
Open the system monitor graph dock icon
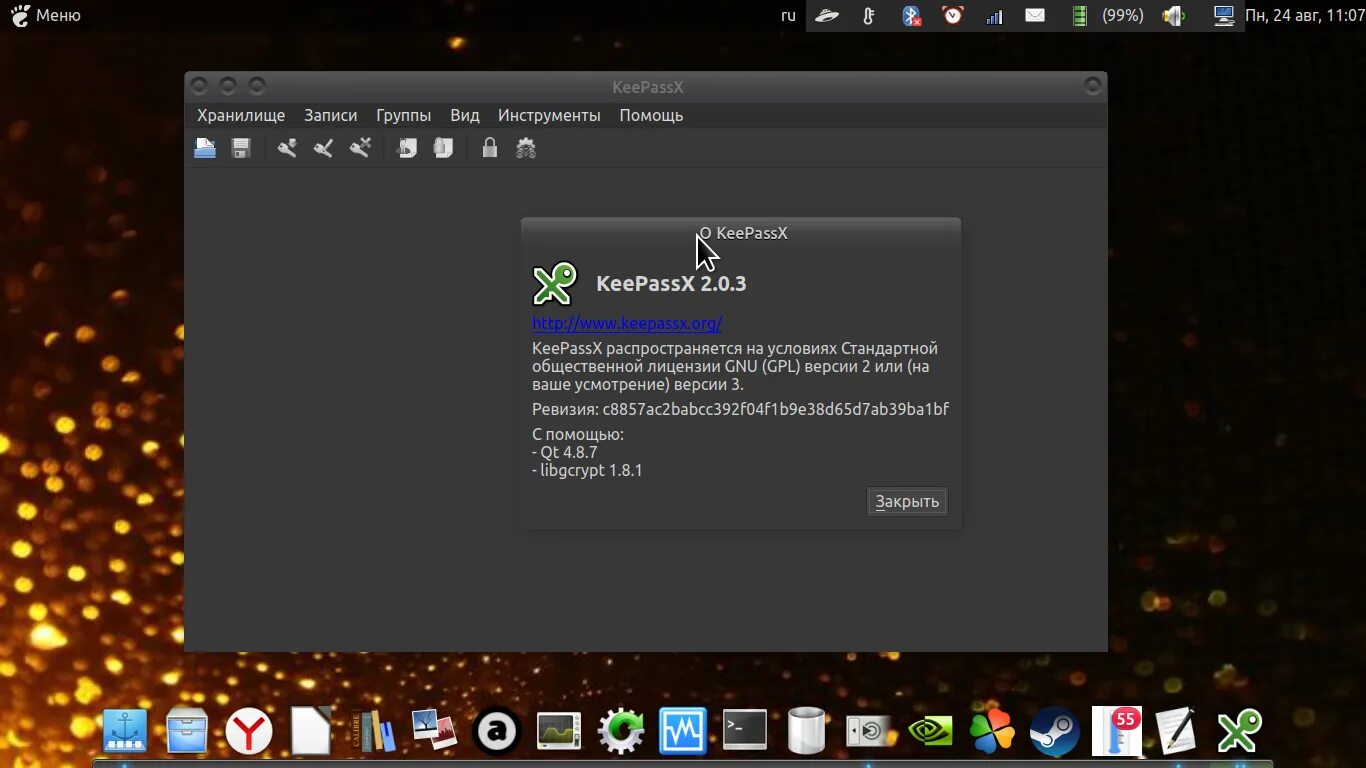click(x=558, y=731)
